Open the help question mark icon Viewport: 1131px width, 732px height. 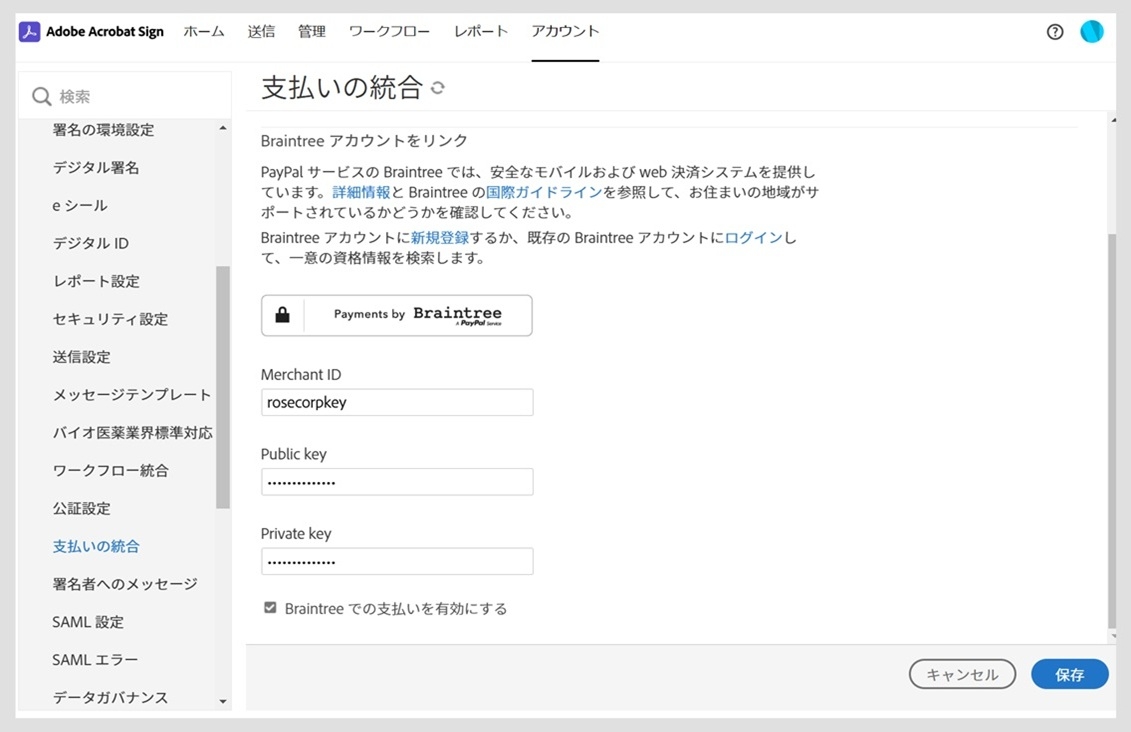pyautogui.click(x=1054, y=31)
